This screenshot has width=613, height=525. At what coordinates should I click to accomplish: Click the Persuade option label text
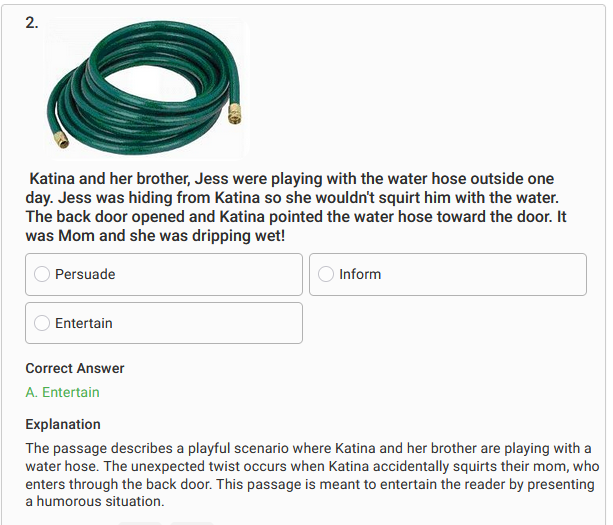click(85, 274)
